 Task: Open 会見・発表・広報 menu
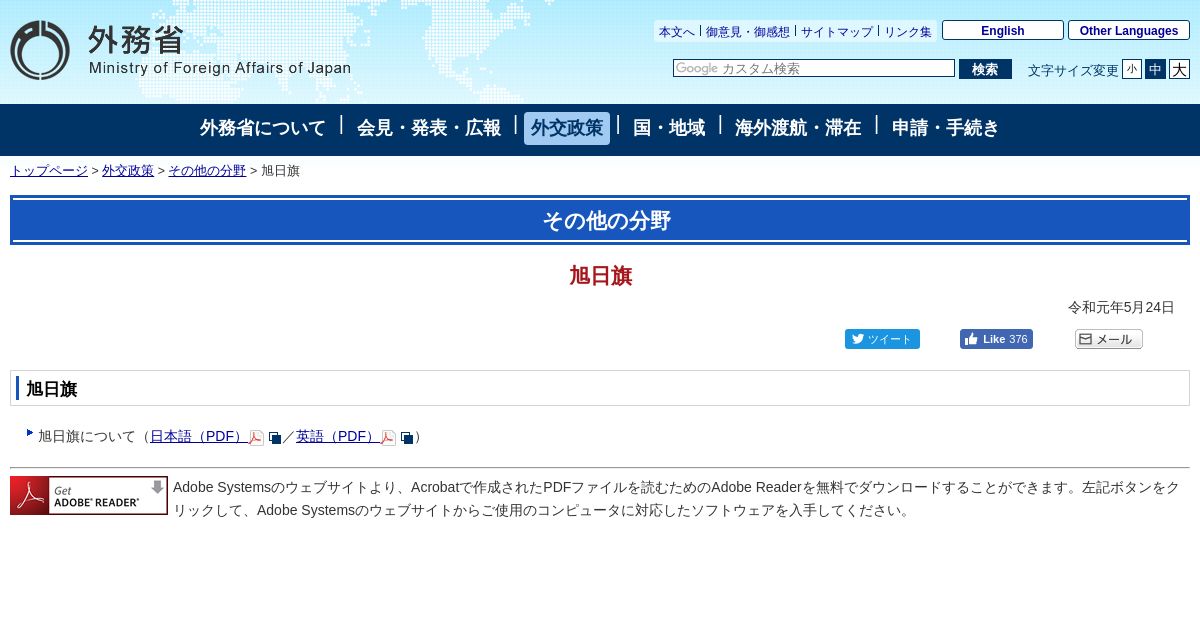(429, 128)
